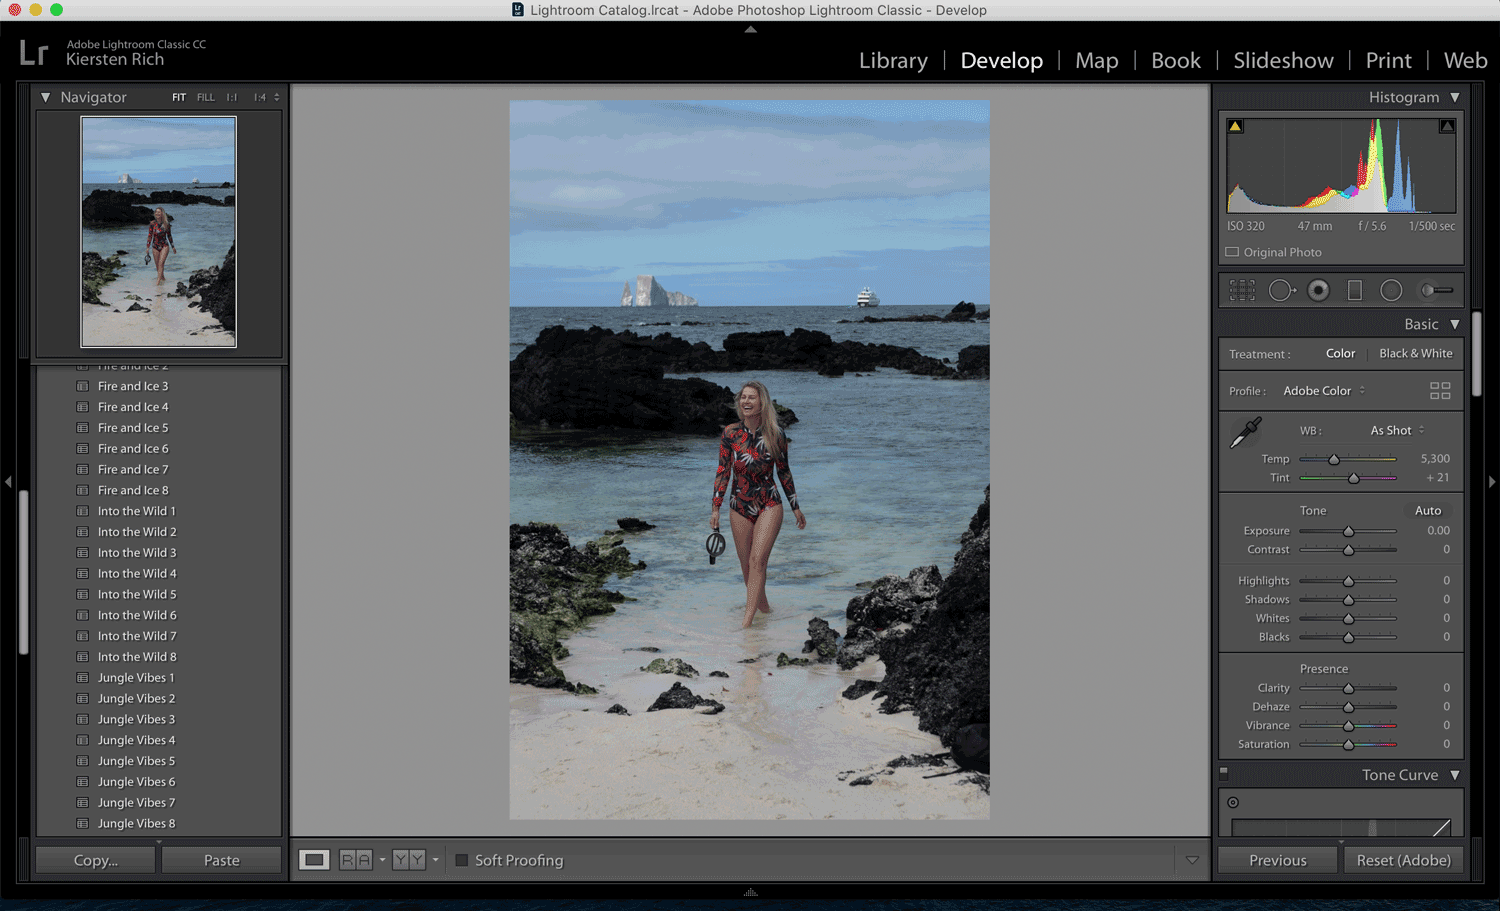The width and height of the screenshot is (1500, 911).
Task: Open the Book module
Action: point(1176,60)
